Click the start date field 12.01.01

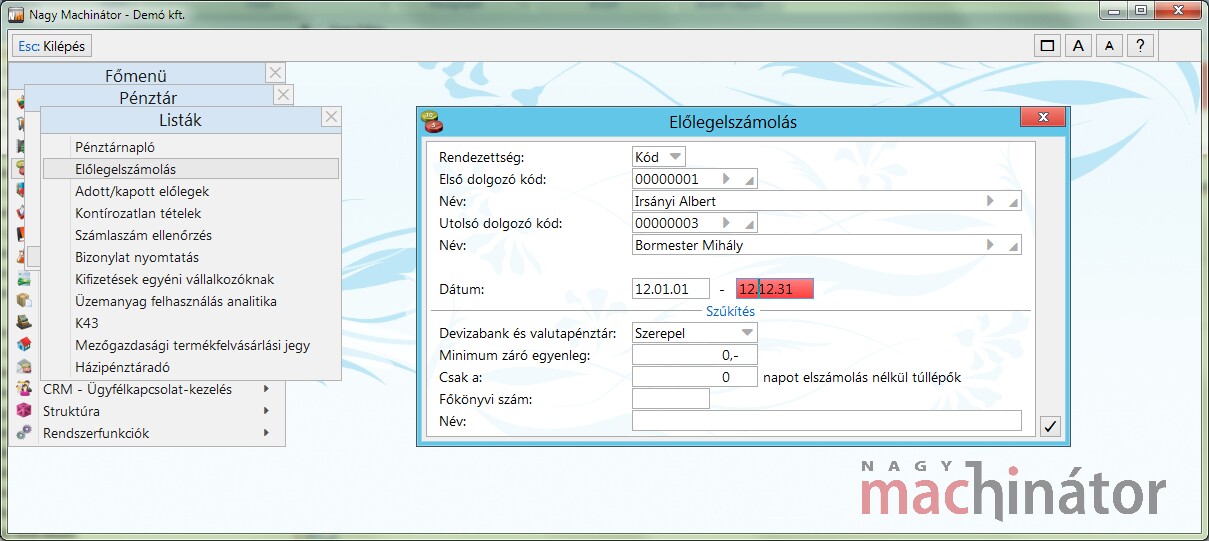click(x=671, y=289)
